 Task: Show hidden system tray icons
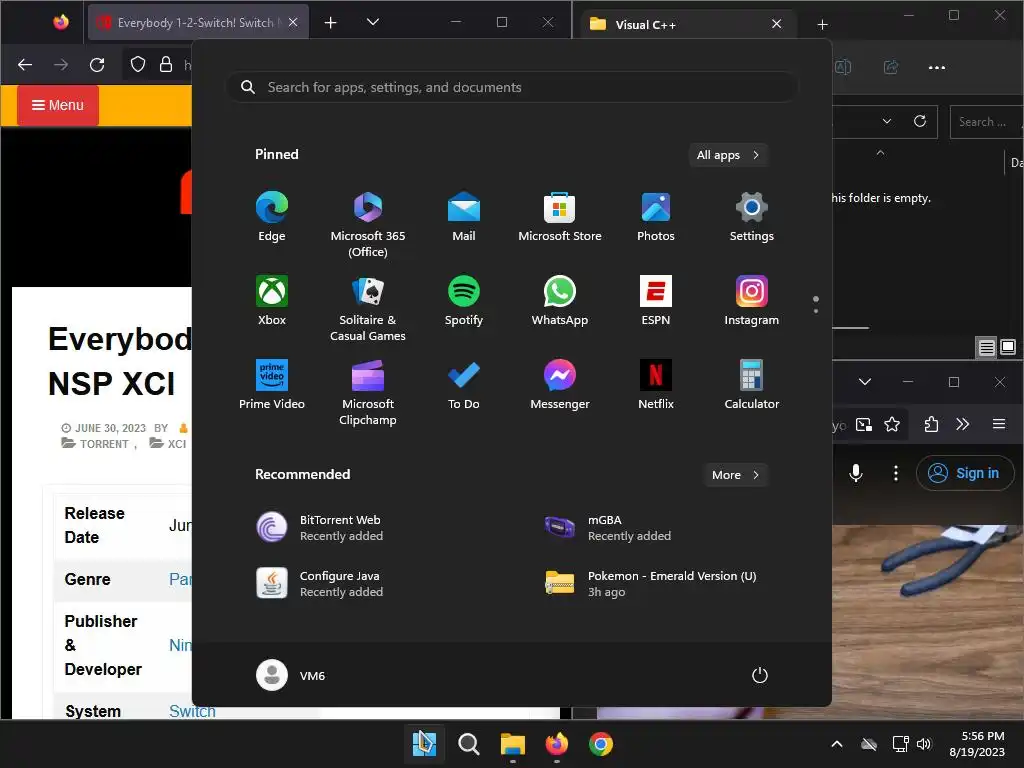(837, 744)
